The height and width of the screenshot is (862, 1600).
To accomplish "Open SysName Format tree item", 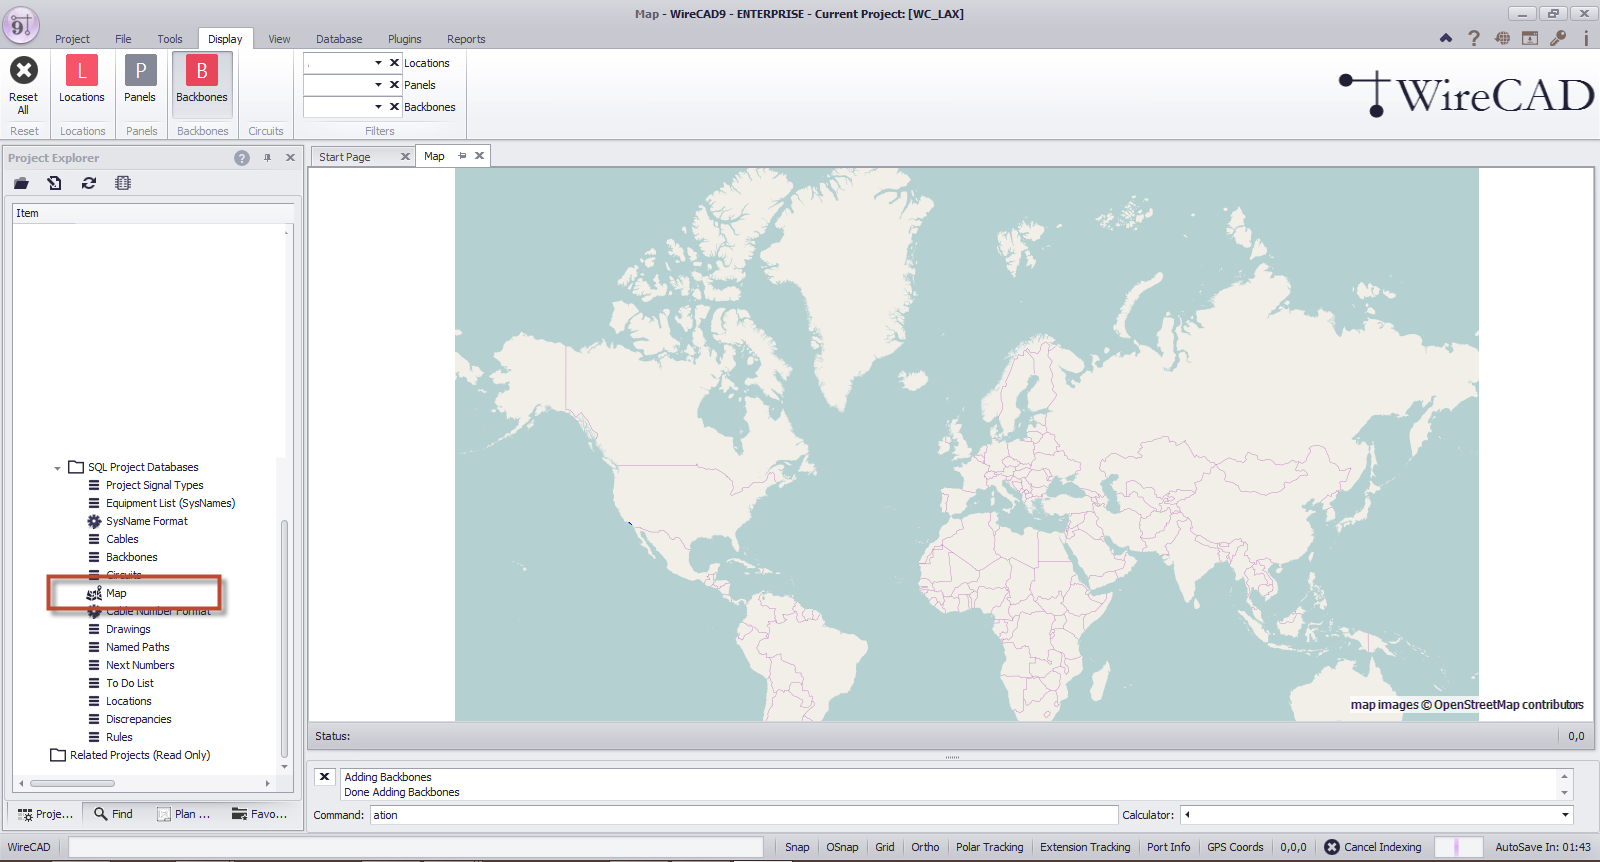I will (x=147, y=521).
